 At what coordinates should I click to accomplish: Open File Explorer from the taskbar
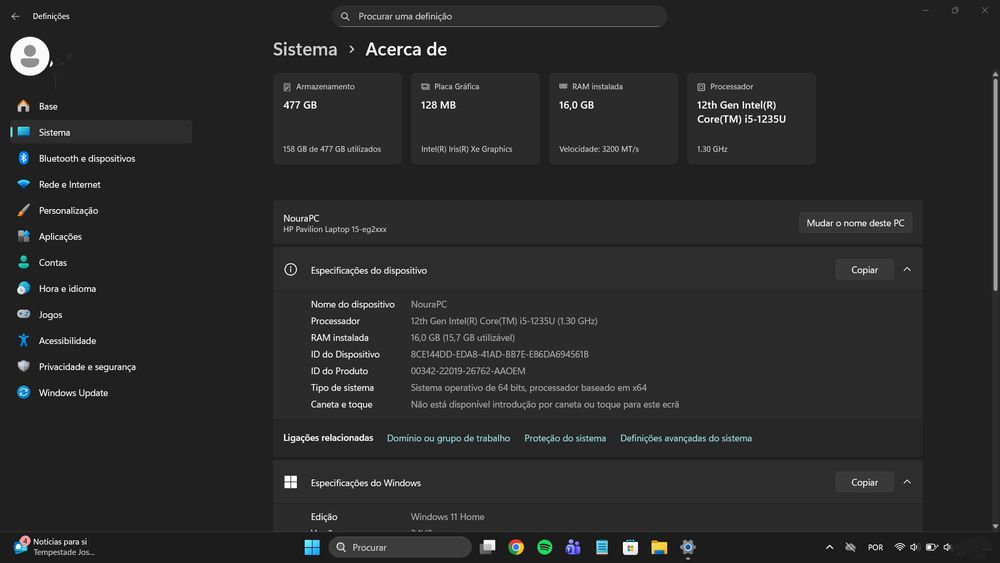coord(659,547)
